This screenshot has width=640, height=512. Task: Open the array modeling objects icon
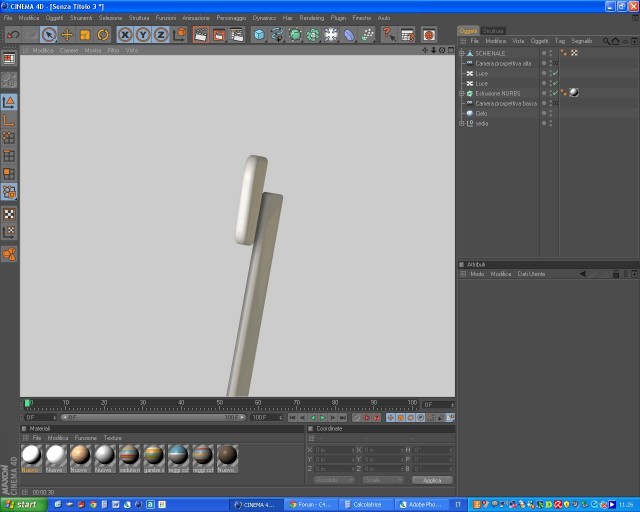pyautogui.click(x=313, y=35)
